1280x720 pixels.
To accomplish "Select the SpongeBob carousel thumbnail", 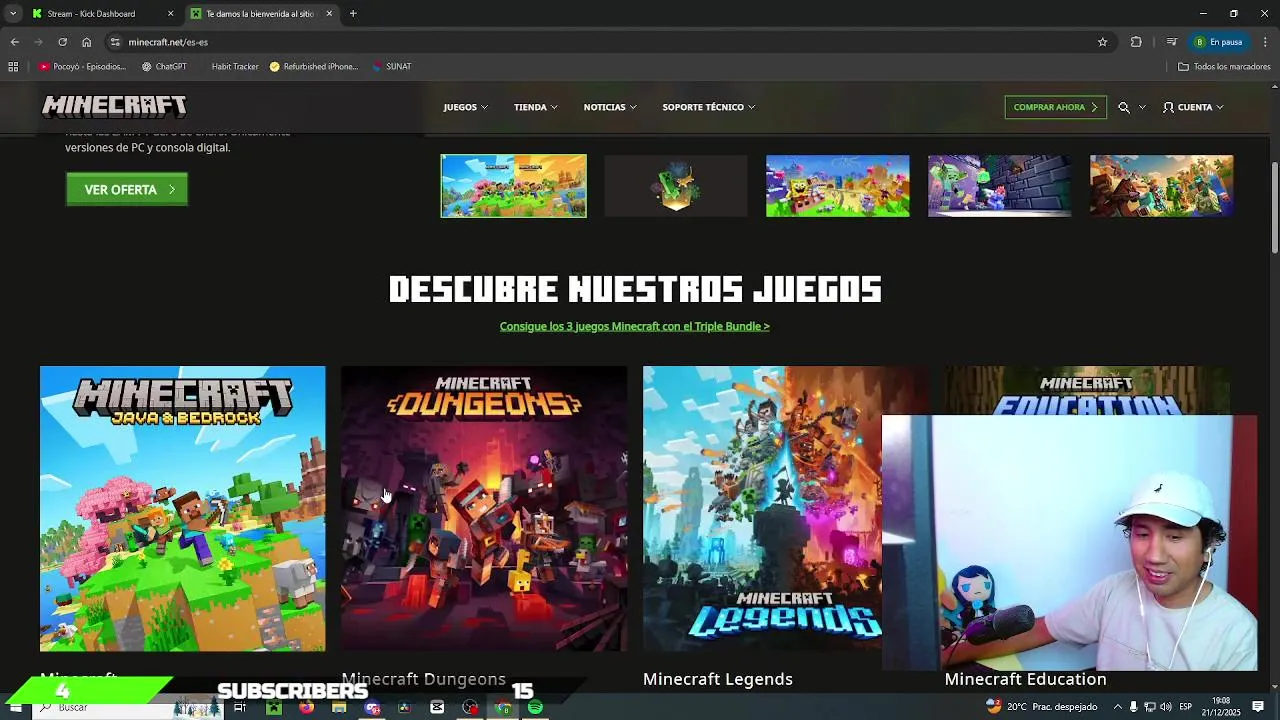I will (x=838, y=186).
